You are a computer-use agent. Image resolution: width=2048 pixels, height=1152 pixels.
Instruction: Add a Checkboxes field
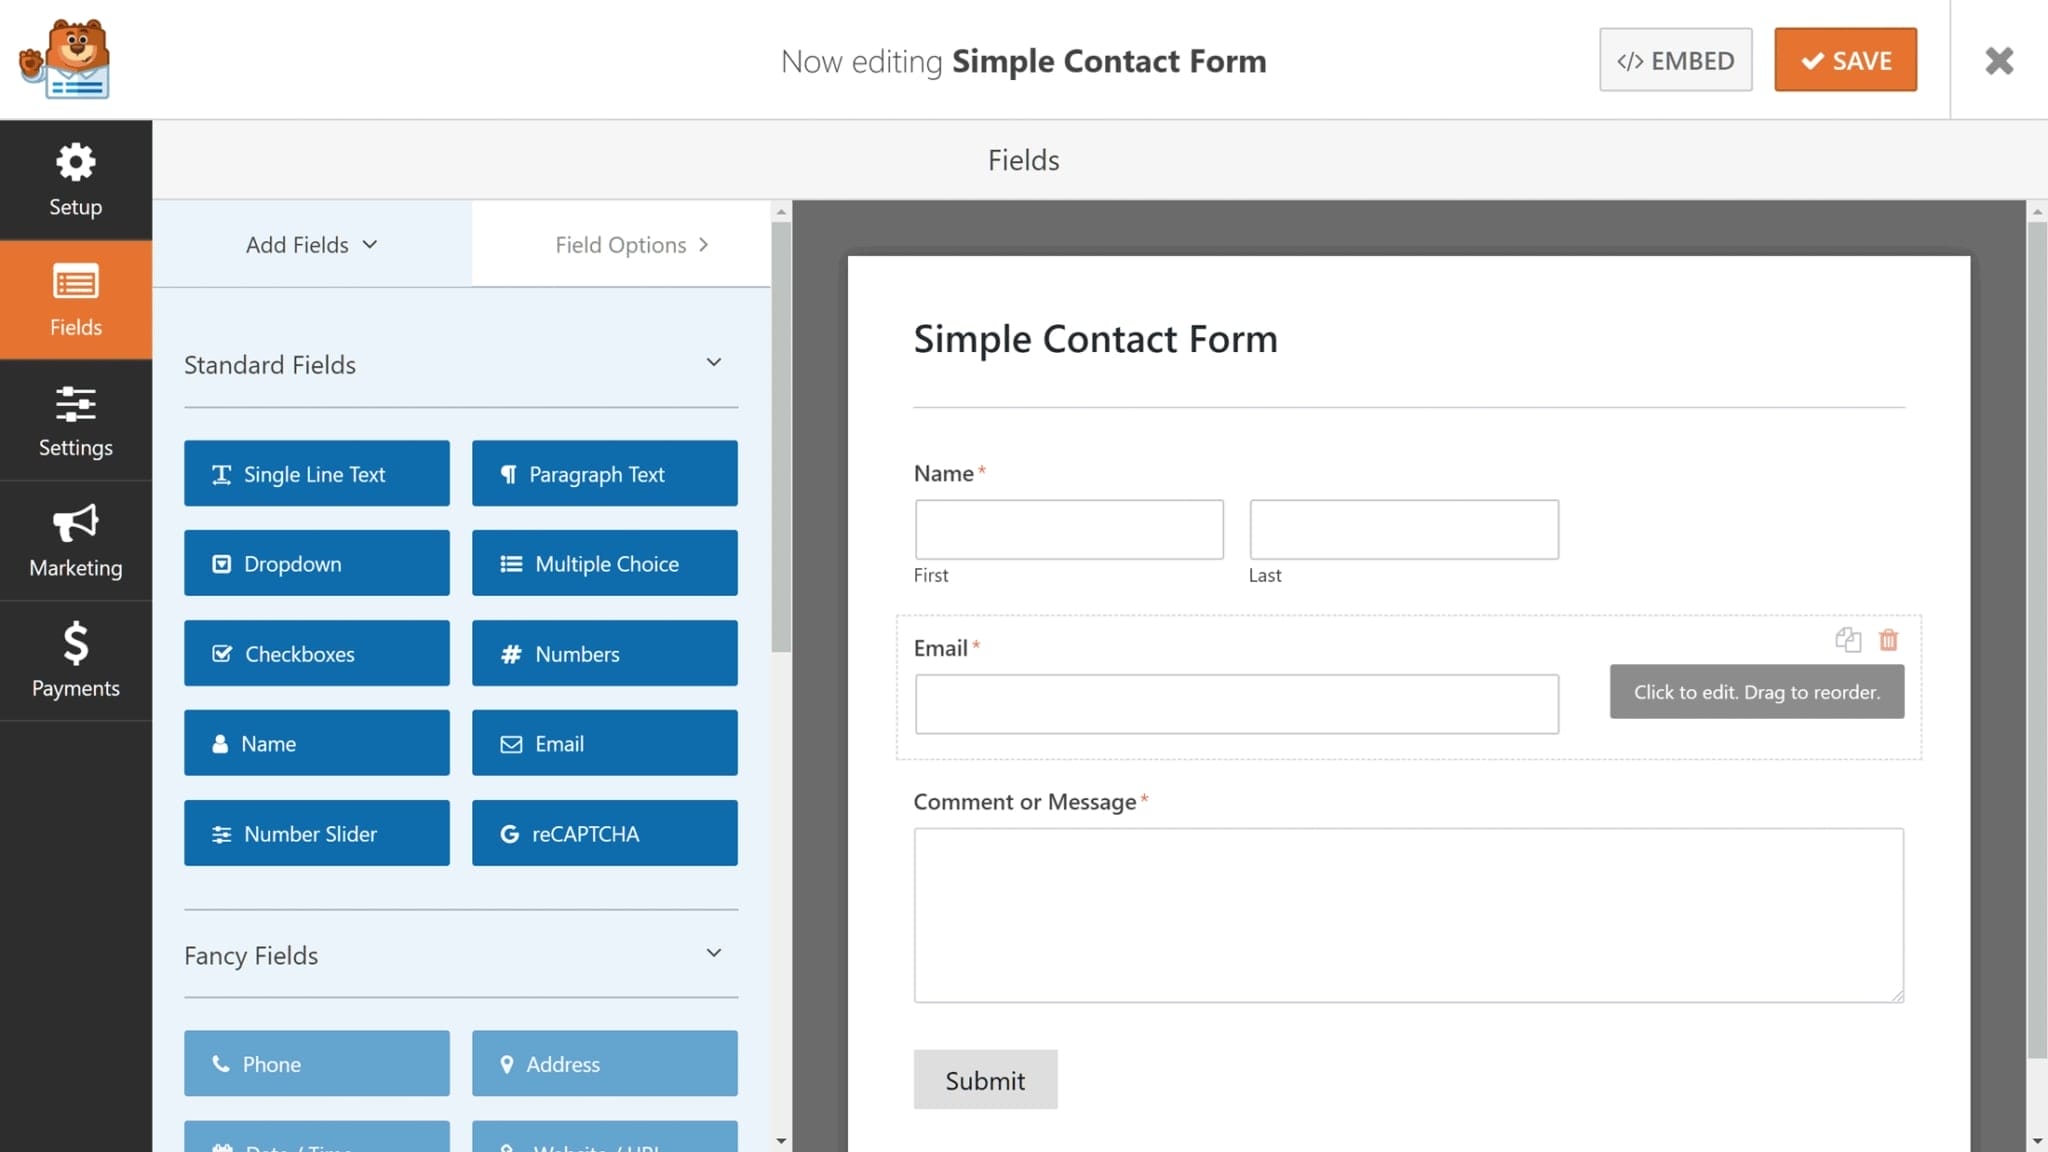coord(316,654)
